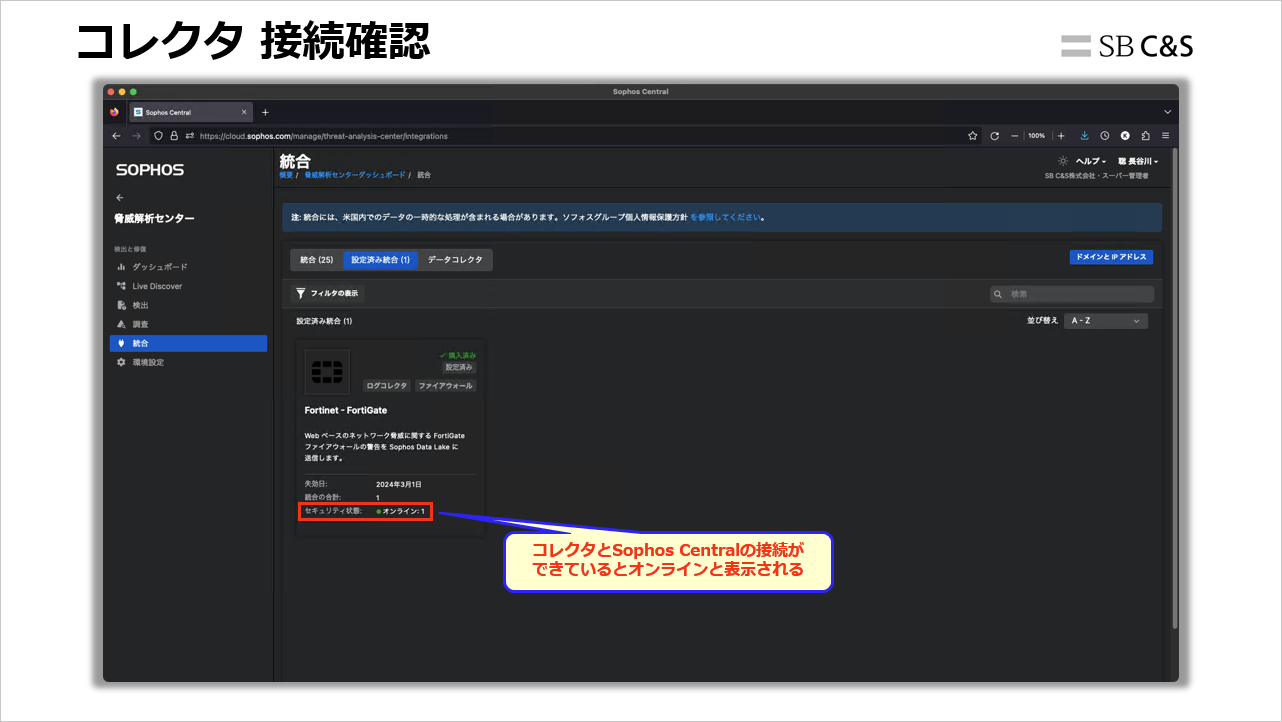
Task: Switch to the 設定済み統合 (1) tab
Action: (x=381, y=260)
